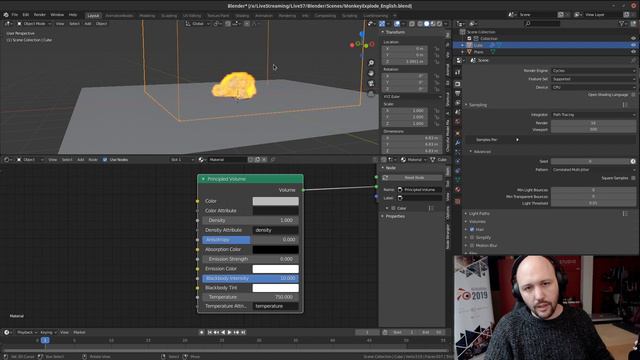Select rendered viewport shading mode icon
Image resolution: width=640 pixels, height=360 pixels.
pyautogui.click(x=440, y=24)
